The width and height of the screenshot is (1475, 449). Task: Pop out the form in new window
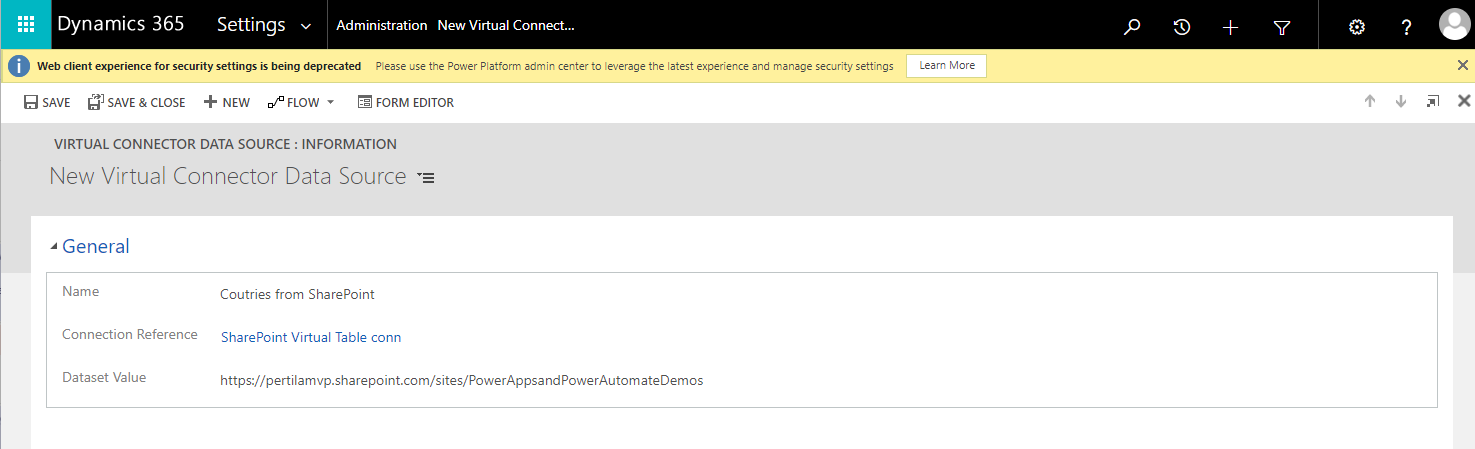tap(1433, 102)
